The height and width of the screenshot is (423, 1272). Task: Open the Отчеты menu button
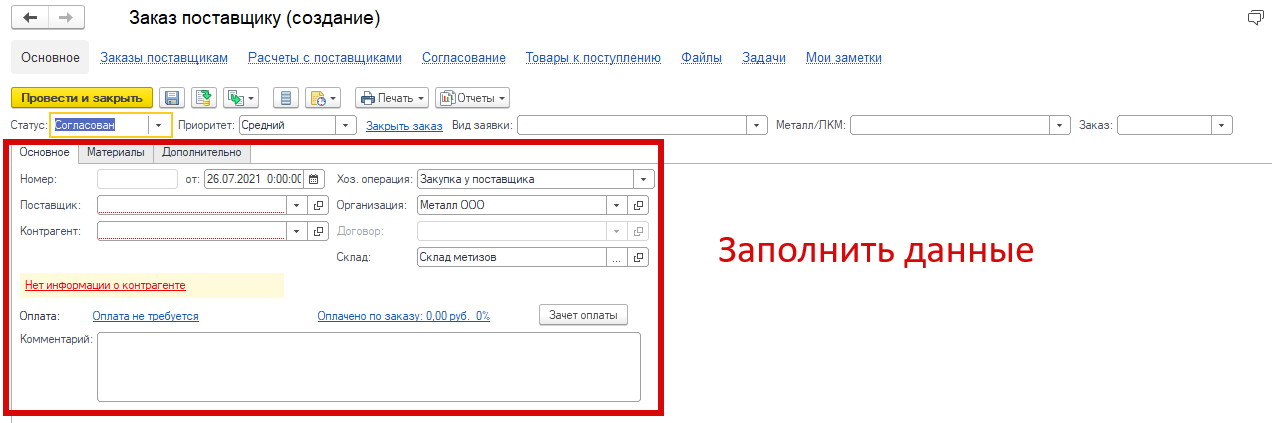click(472, 98)
